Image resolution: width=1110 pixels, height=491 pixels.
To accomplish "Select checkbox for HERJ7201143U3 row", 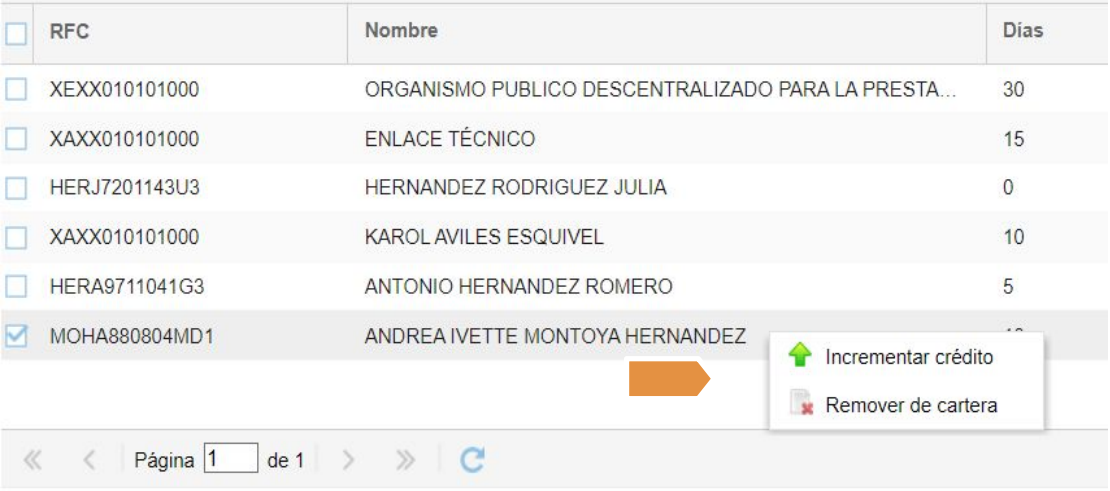I will coord(16,188).
